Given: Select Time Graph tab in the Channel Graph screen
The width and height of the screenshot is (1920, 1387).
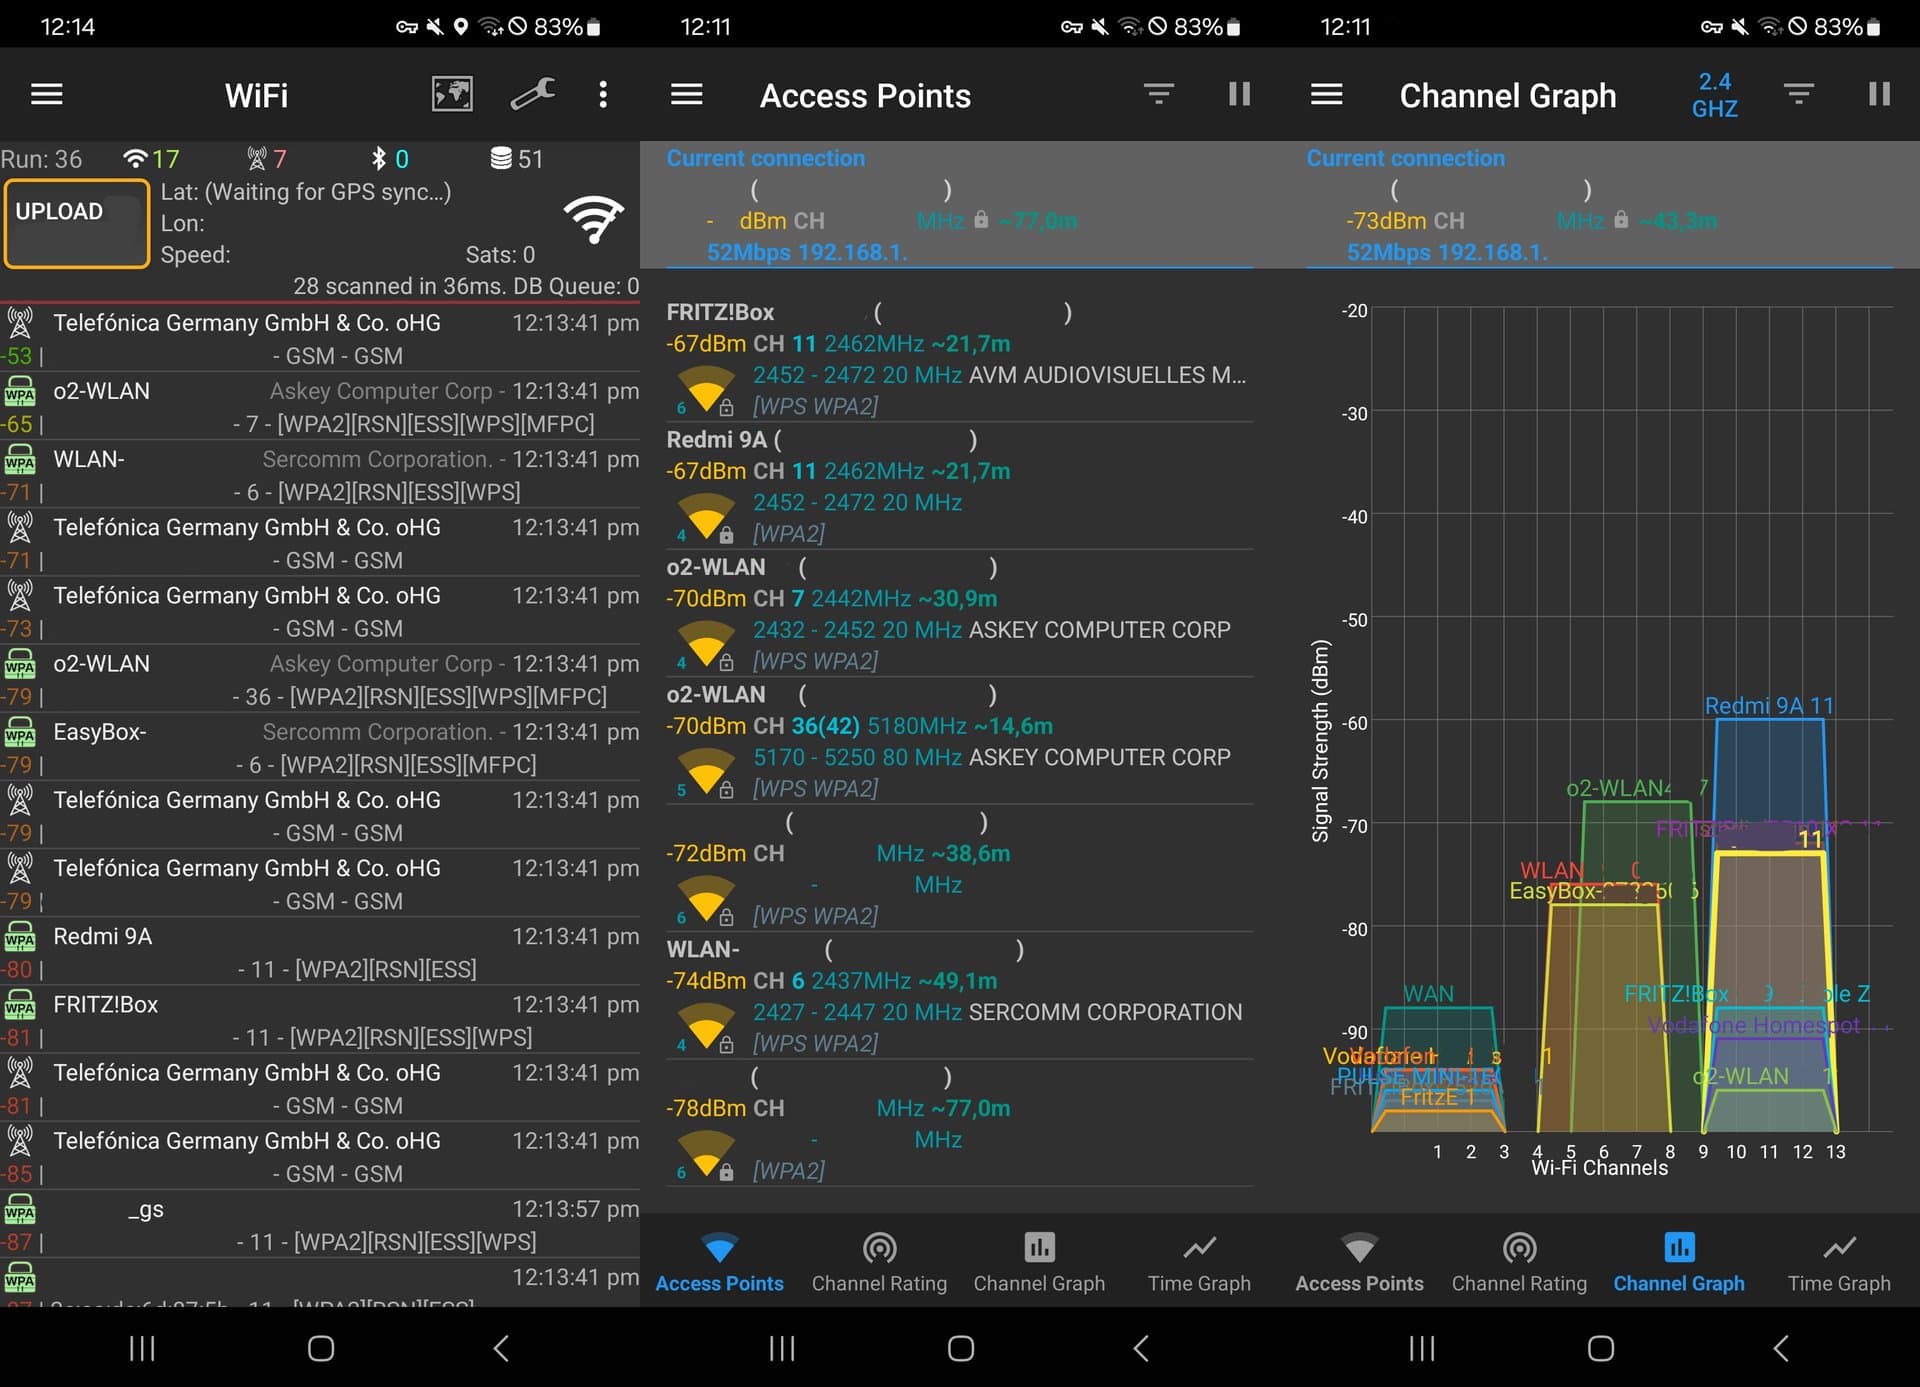Looking at the screenshot, I should point(1839,1262).
